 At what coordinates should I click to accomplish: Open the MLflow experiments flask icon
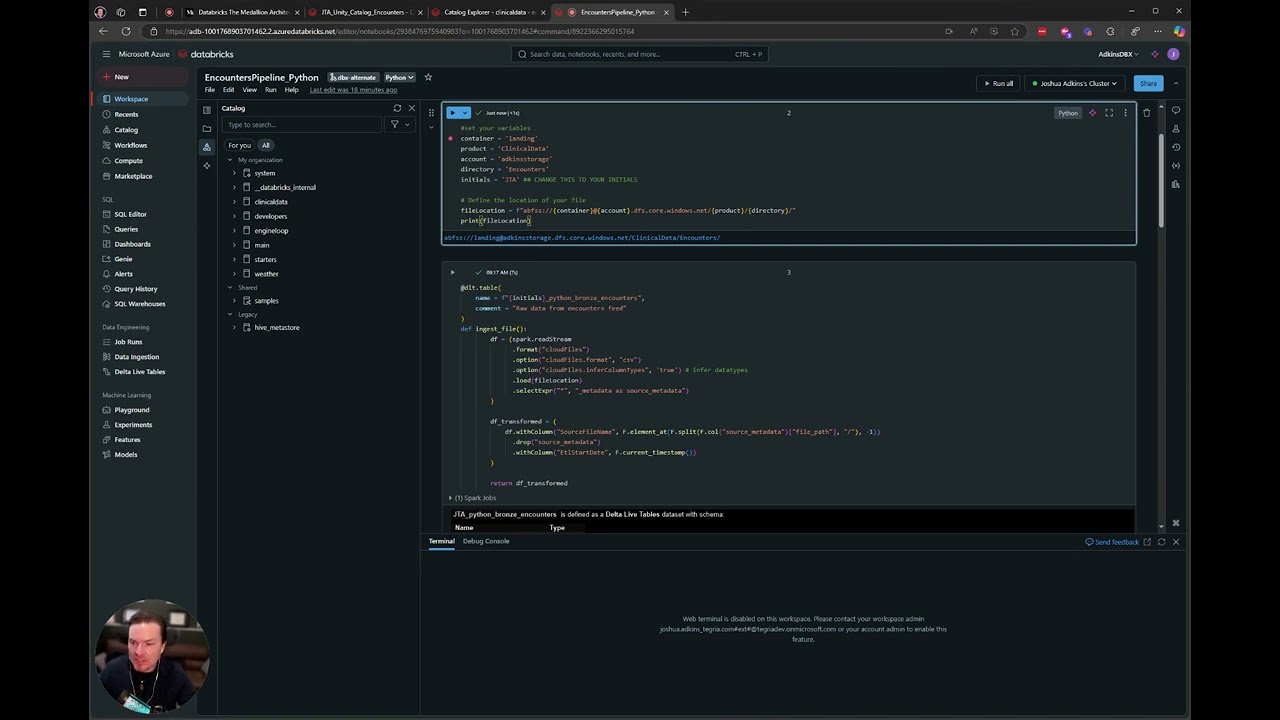1176,128
